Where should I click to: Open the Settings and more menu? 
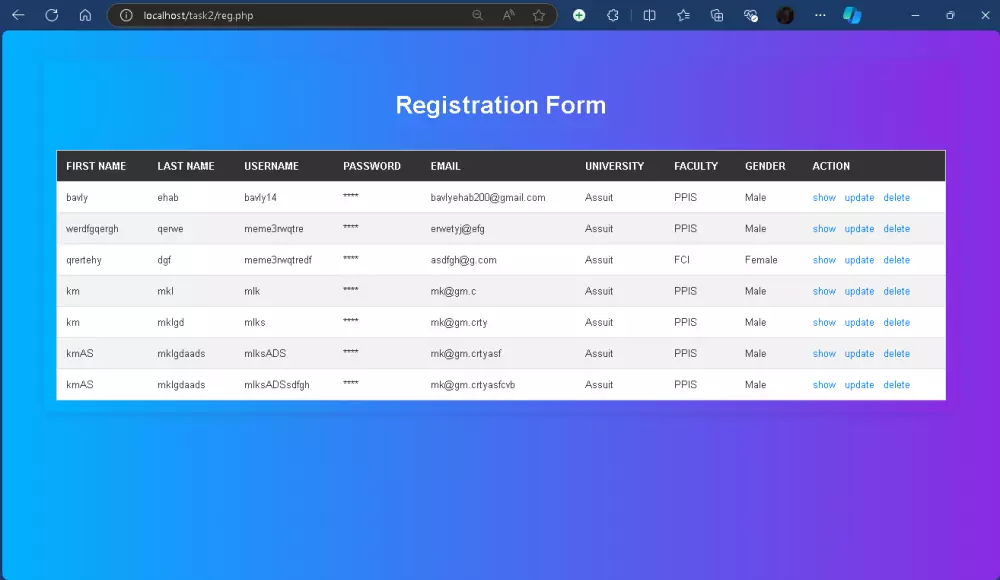(820, 15)
